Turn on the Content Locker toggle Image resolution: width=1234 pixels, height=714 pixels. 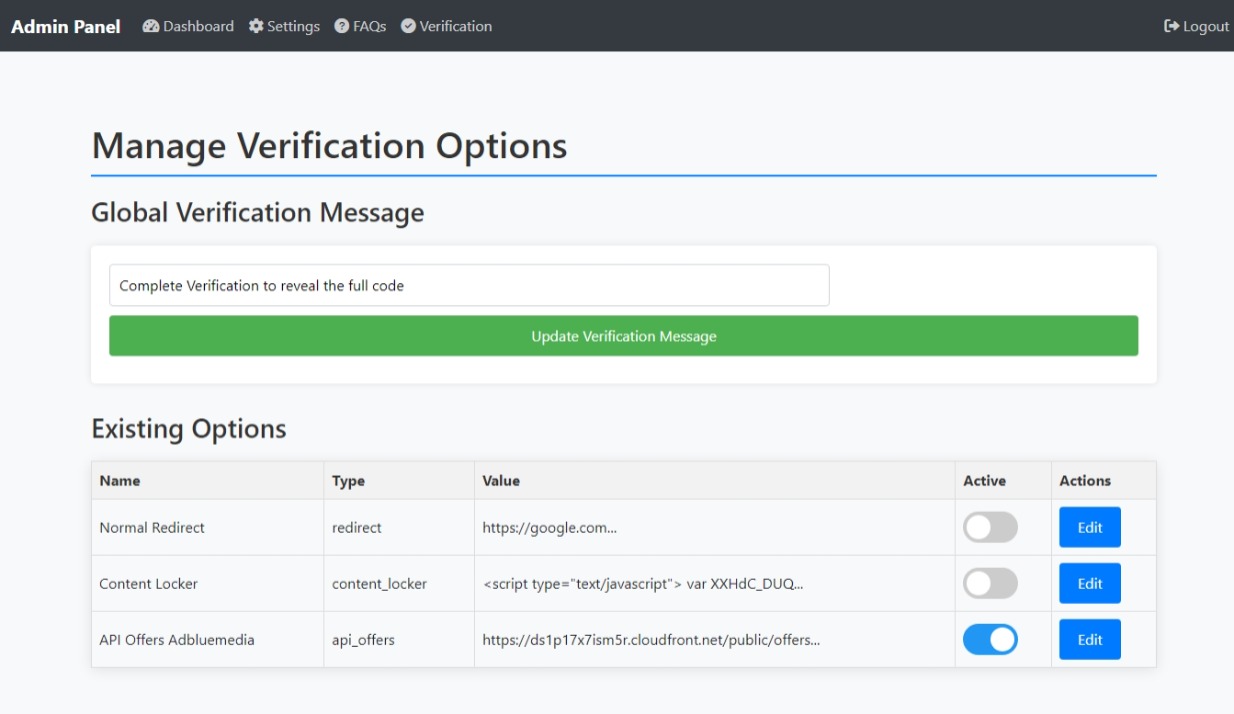tap(990, 584)
